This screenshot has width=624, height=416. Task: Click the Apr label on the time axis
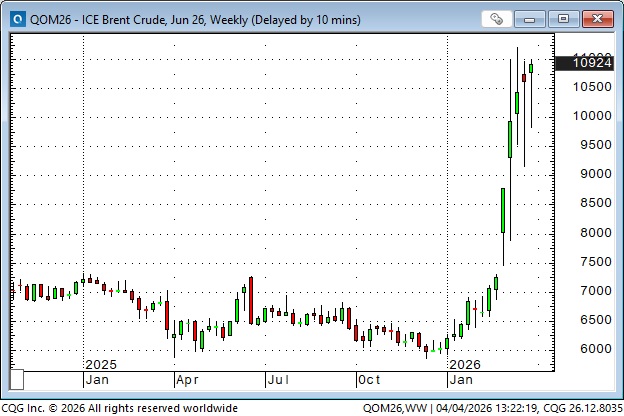pos(187,380)
